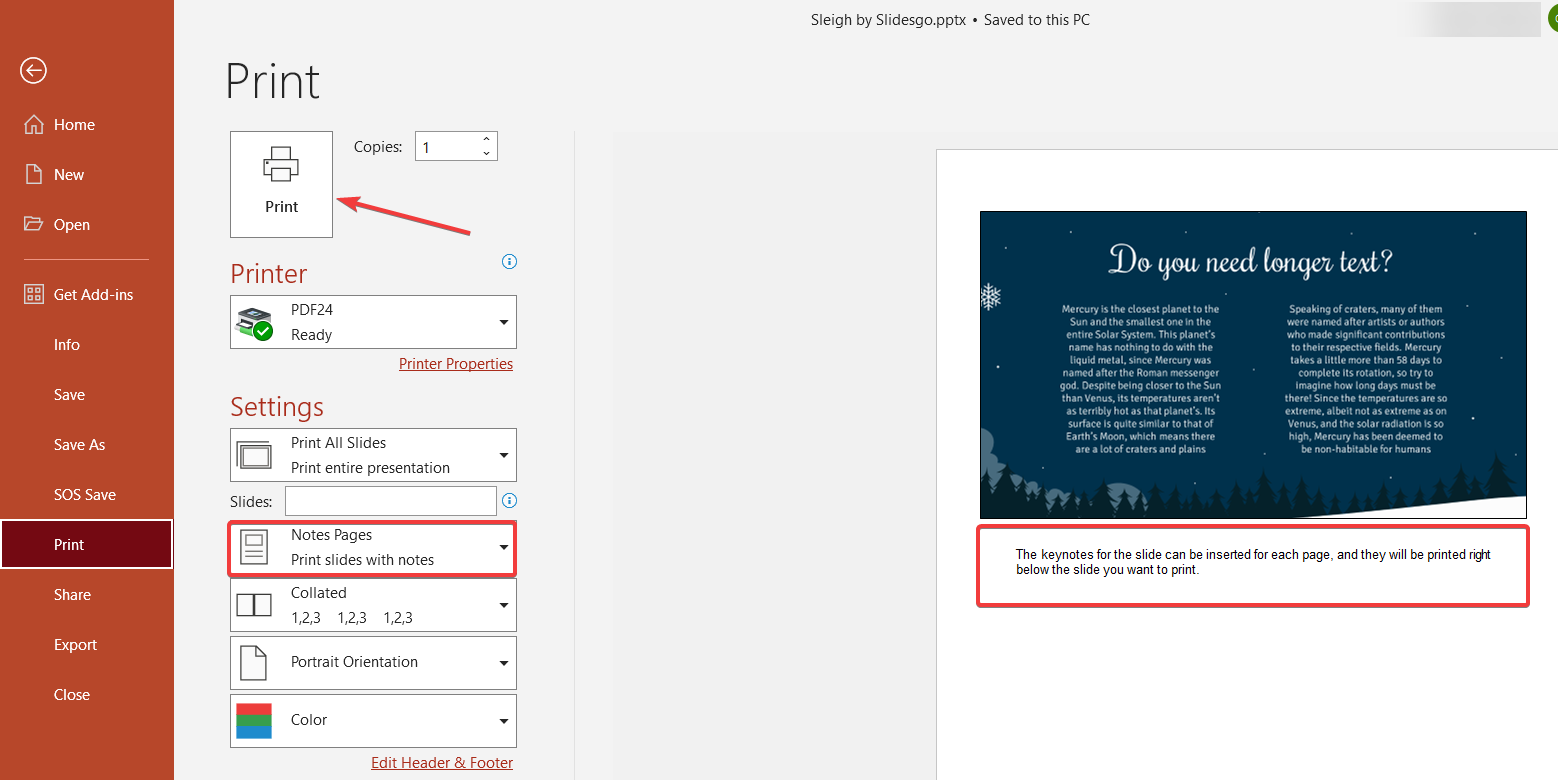Screen dimensions: 1558x780
Task: Click the "Settings" section heading
Action: tap(277, 407)
